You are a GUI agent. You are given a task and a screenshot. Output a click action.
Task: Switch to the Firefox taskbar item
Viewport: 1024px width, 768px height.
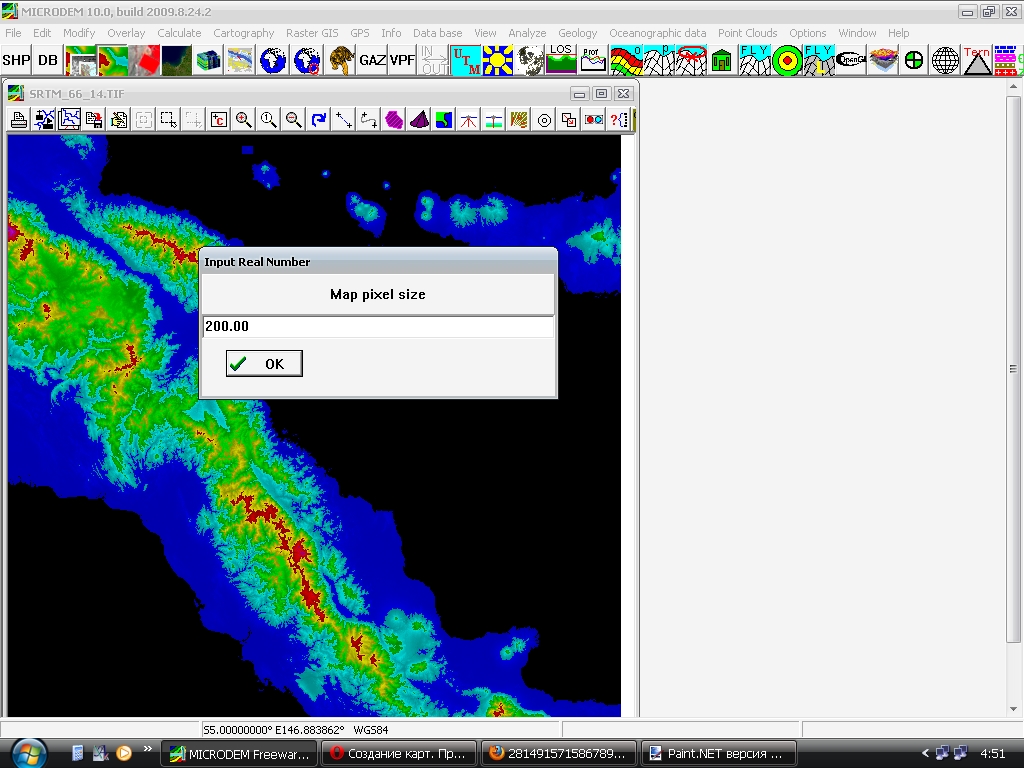[559, 754]
